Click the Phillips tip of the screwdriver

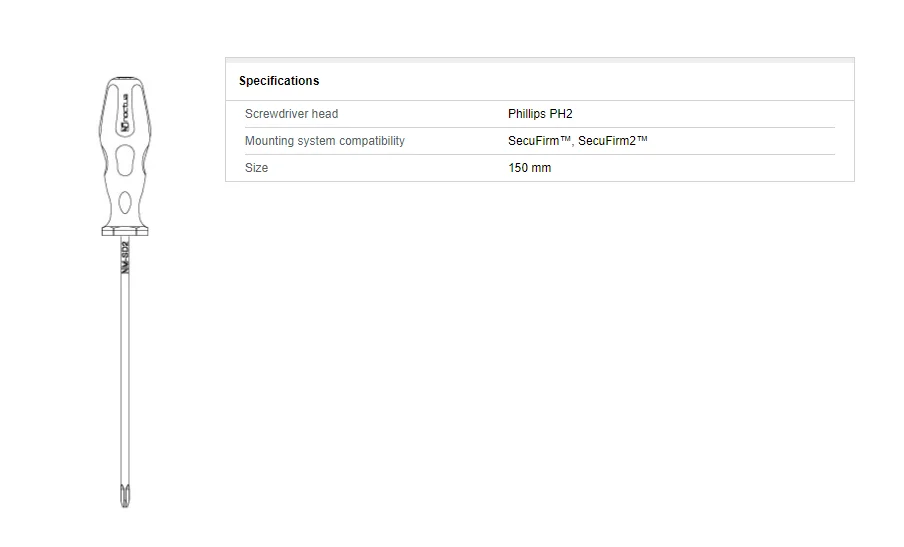[x=125, y=495]
